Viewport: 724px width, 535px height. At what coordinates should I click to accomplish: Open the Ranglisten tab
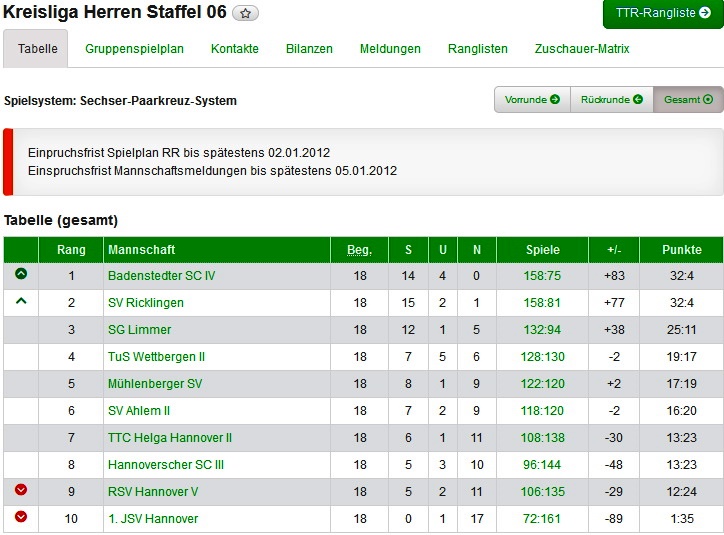478,49
